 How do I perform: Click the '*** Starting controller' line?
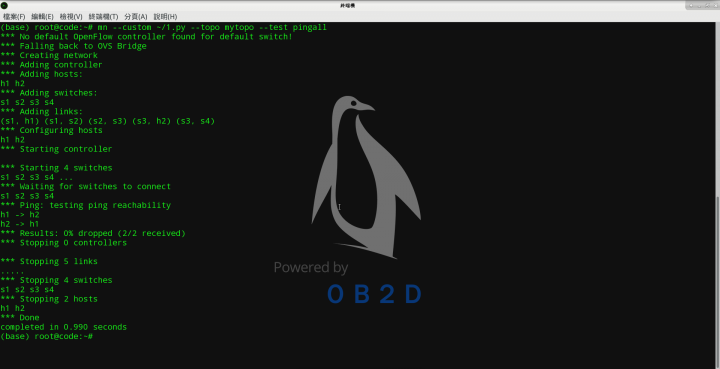click(x=56, y=149)
